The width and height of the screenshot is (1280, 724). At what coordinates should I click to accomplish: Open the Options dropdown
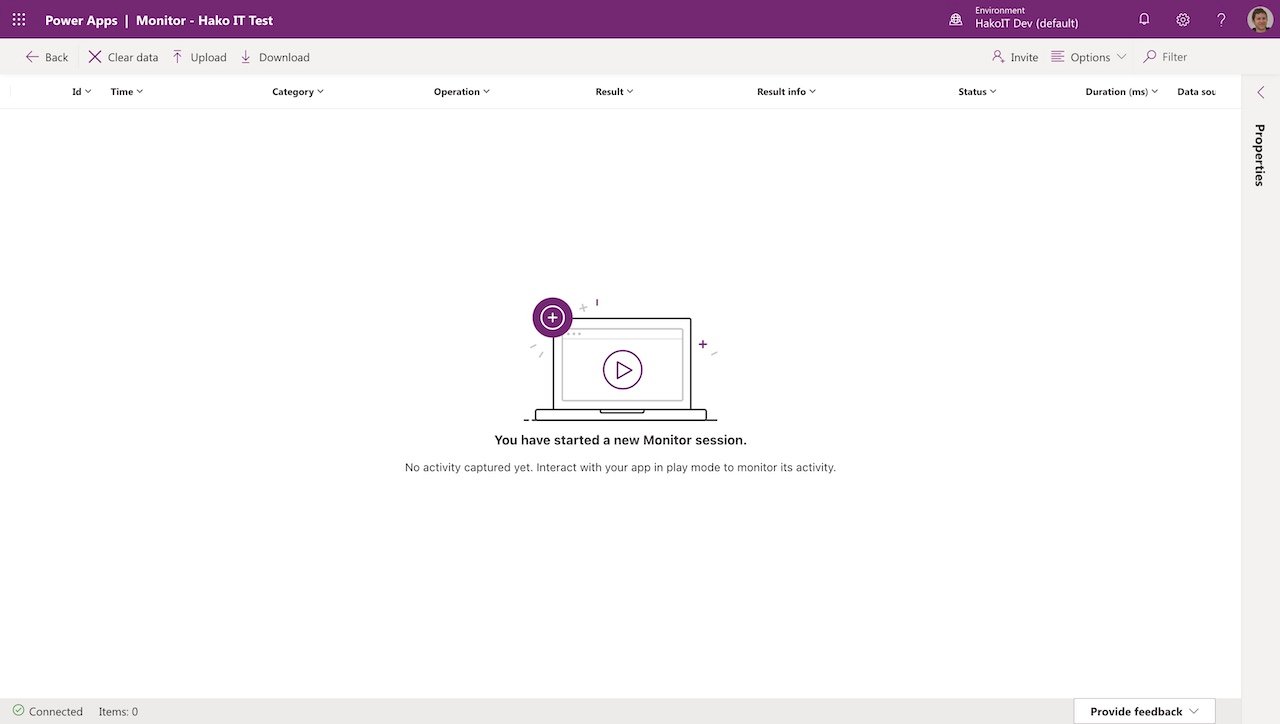tap(1089, 57)
